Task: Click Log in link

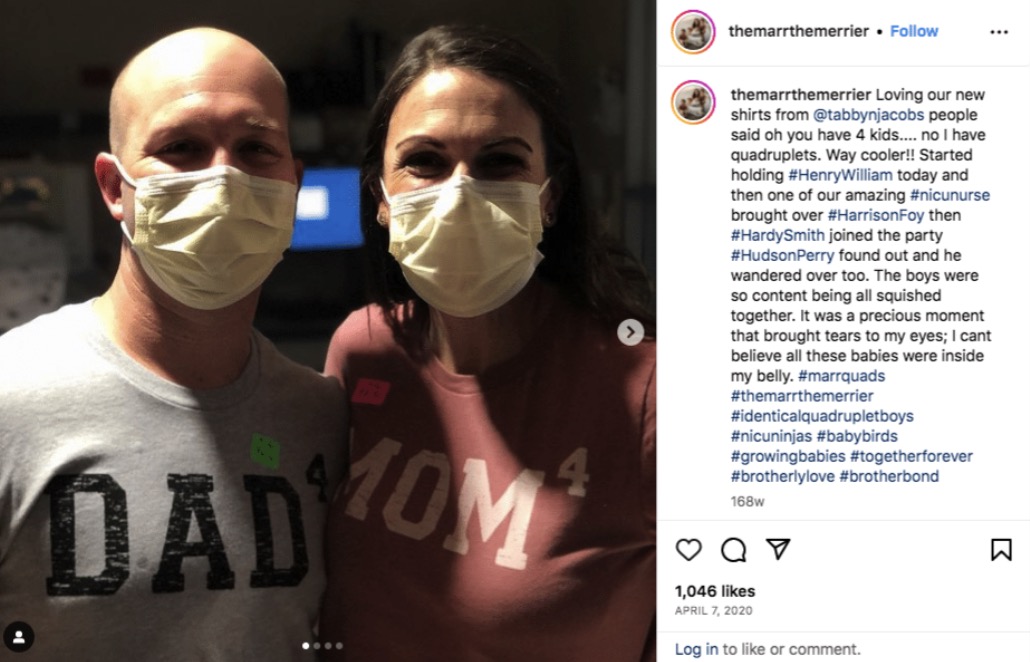Action: [x=696, y=649]
